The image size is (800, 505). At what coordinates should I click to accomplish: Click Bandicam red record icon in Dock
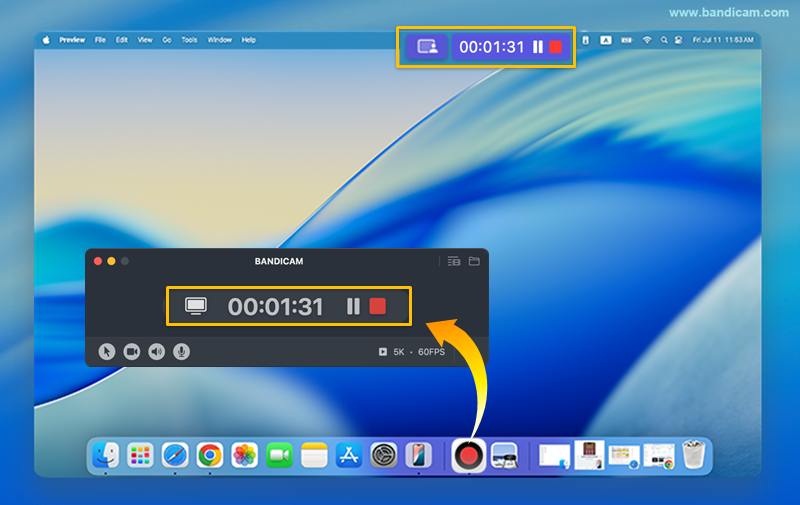pyautogui.click(x=468, y=456)
